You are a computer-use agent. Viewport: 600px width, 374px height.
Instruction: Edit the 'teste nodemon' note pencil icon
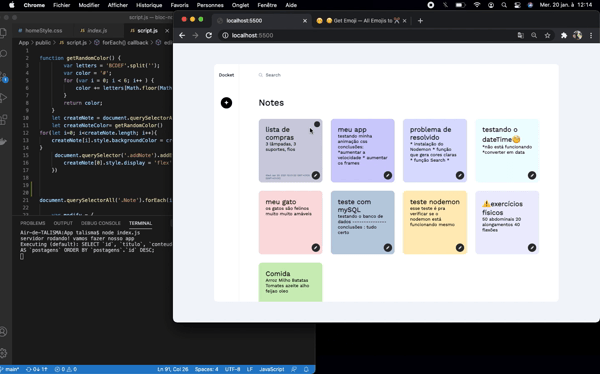(x=460, y=248)
